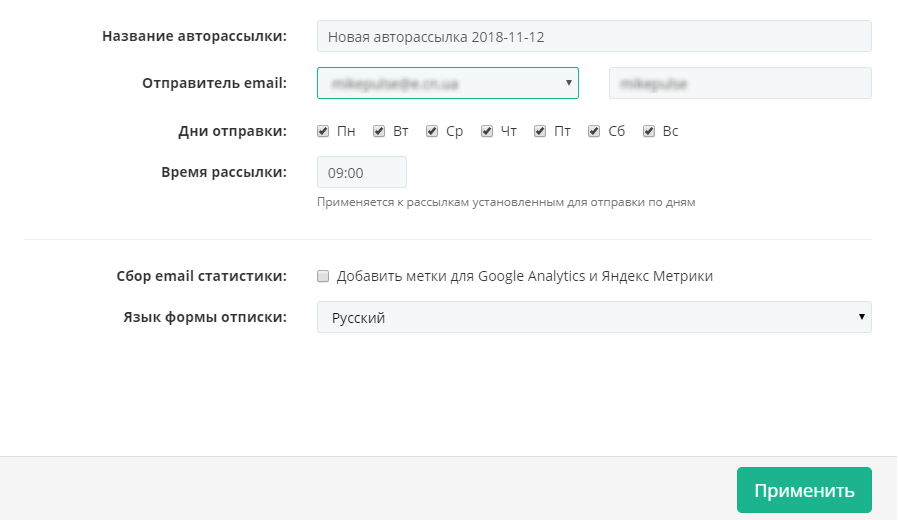The image size is (898, 520).
Task: Click the 'Отправитель email:' label
Action: click(214, 83)
